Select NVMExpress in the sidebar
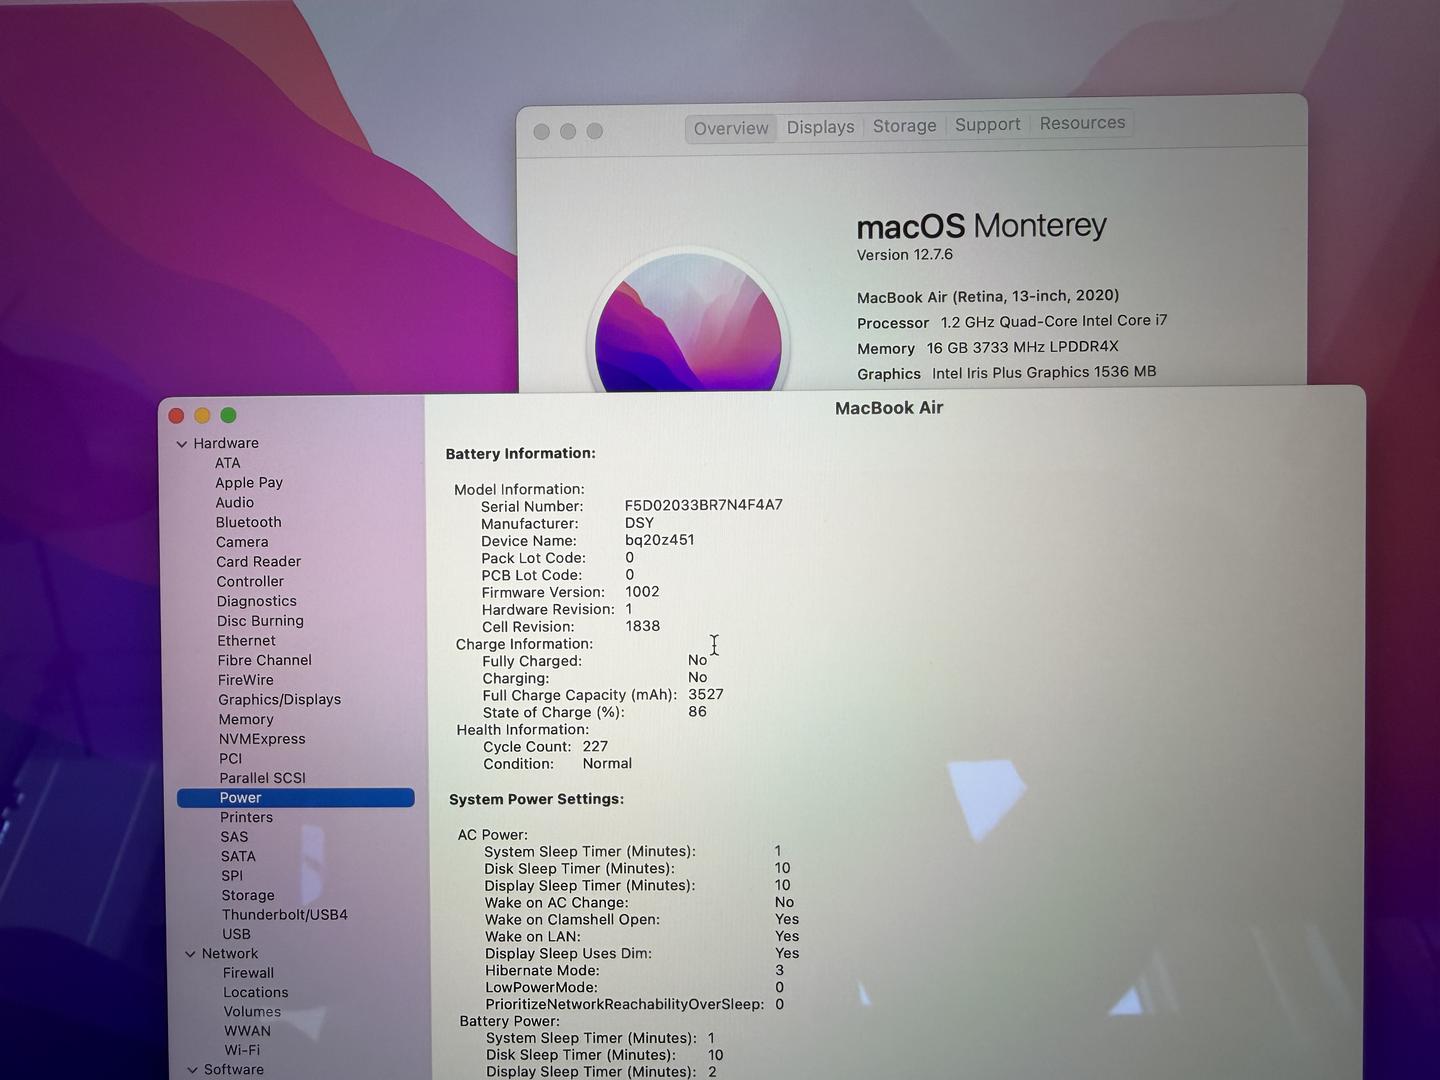 pyautogui.click(x=262, y=739)
